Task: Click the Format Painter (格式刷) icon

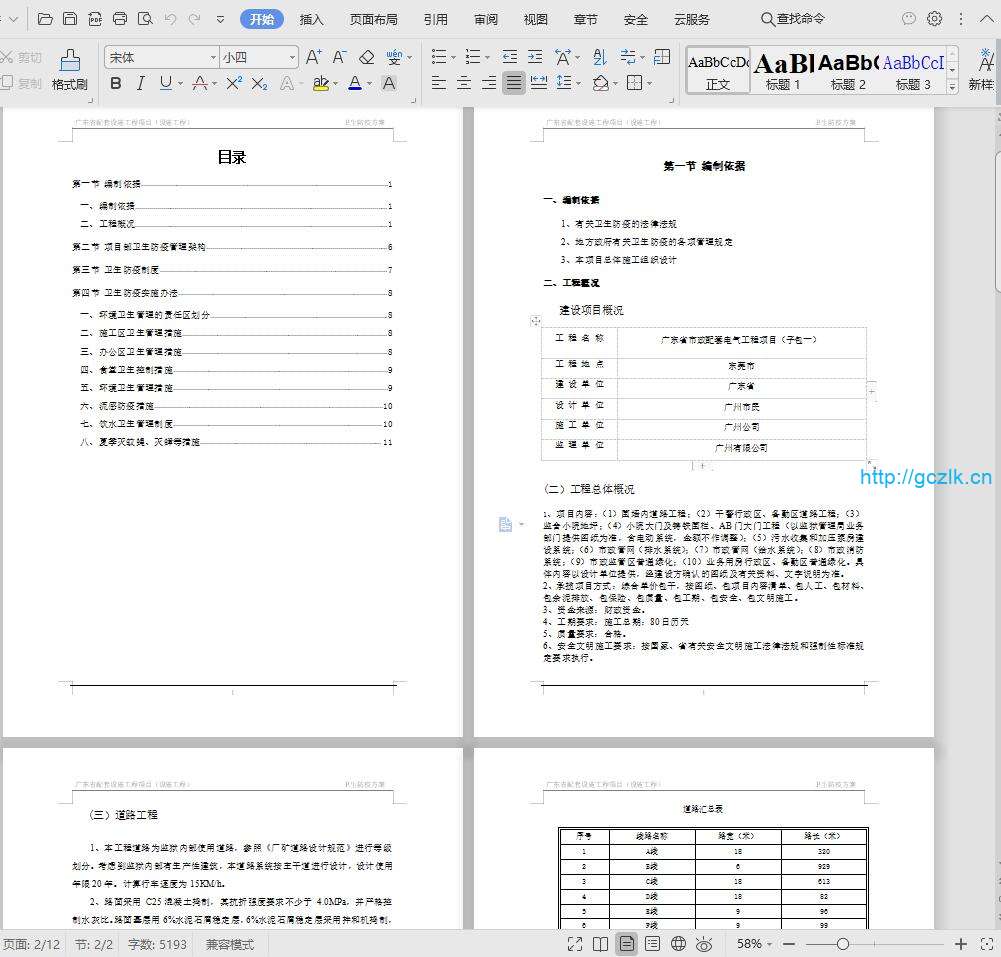Action: [69, 69]
